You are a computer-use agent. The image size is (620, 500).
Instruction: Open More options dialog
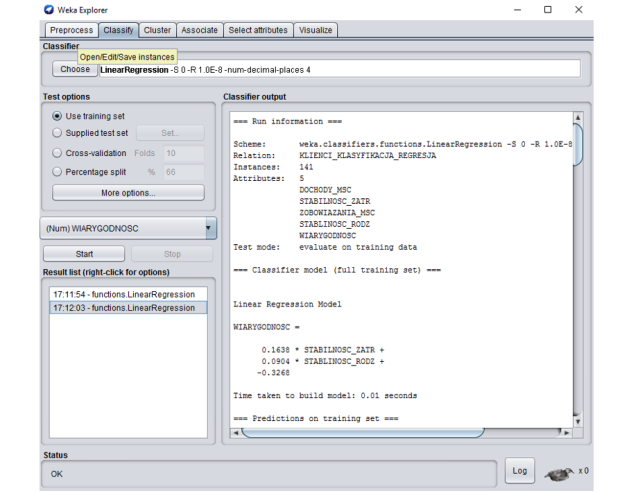(128, 193)
